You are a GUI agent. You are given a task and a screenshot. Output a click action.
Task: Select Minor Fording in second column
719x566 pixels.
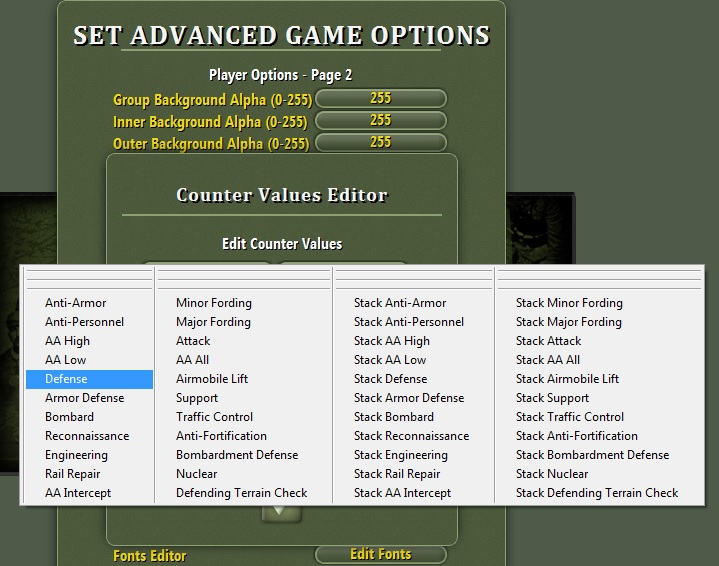(x=243, y=303)
